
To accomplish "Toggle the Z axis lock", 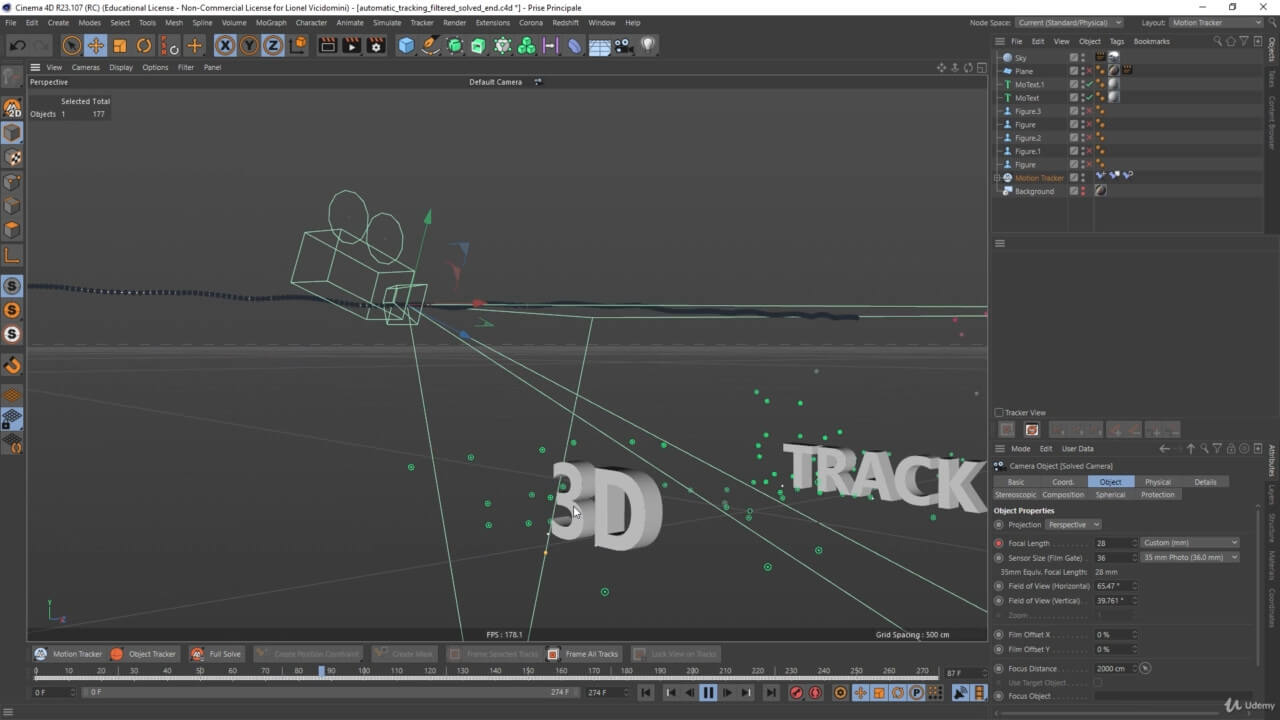I will pos(273,45).
